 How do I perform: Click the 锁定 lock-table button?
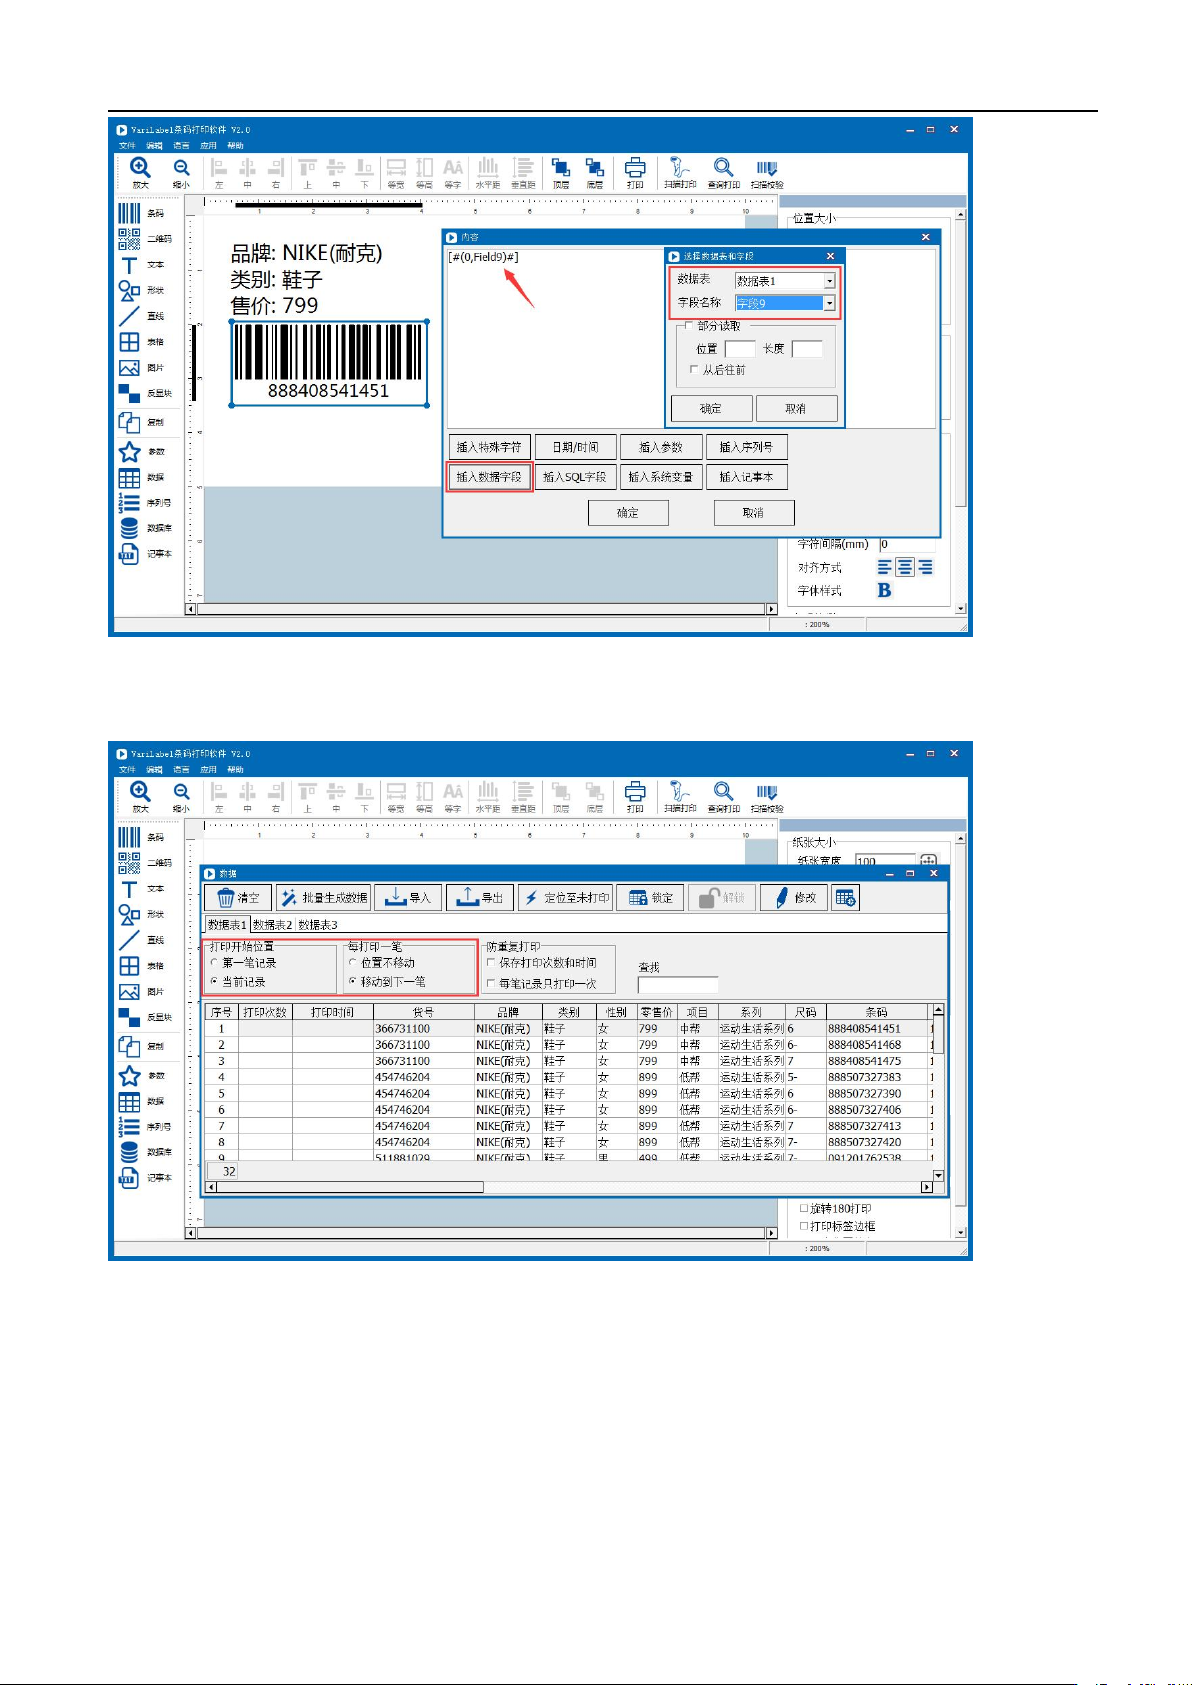tap(651, 898)
